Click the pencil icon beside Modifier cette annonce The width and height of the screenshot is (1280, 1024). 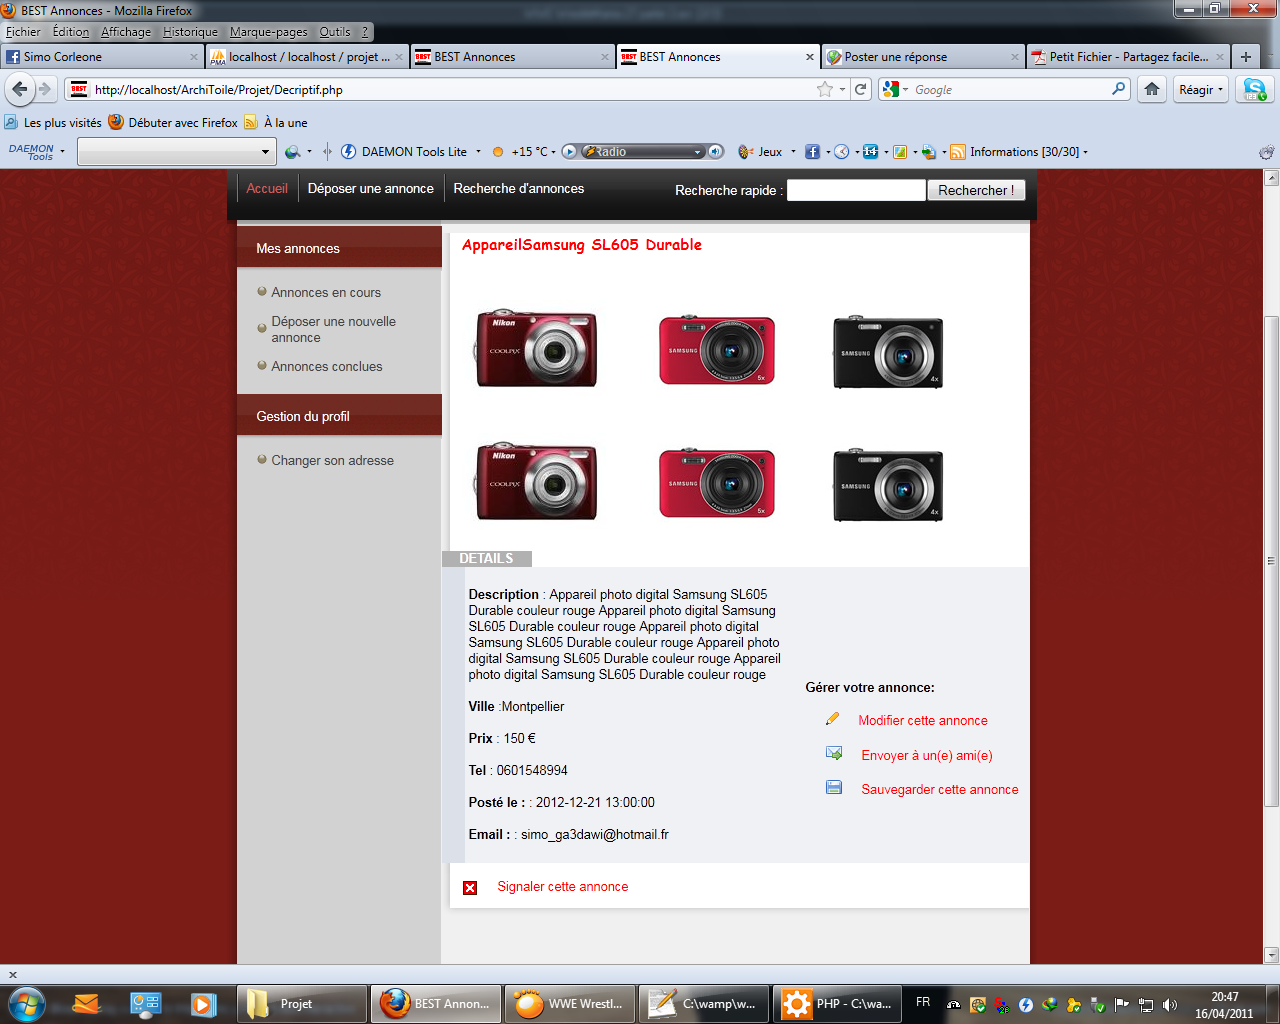click(832, 719)
